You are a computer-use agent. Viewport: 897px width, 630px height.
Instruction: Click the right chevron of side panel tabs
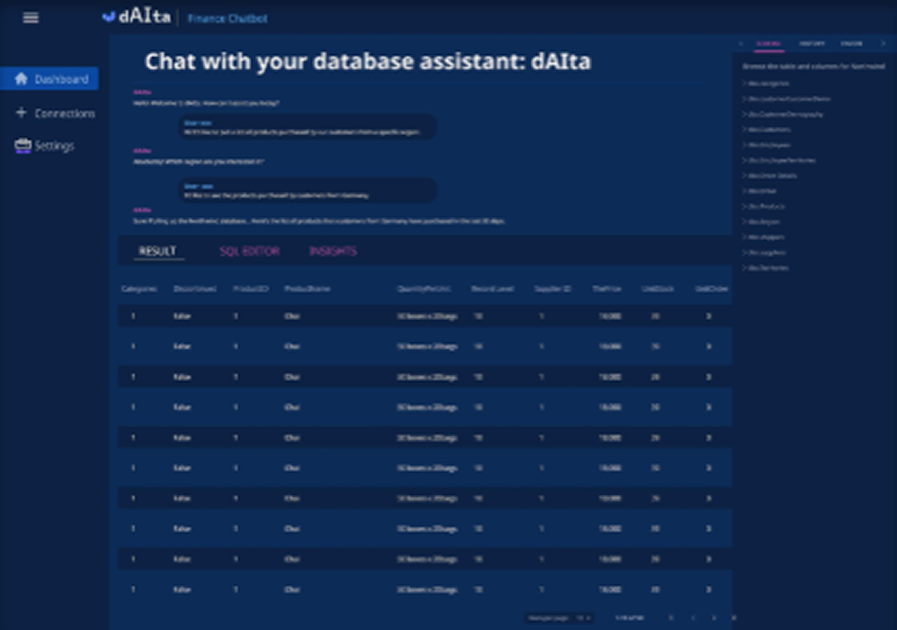pyautogui.click(x=883, y=43)
